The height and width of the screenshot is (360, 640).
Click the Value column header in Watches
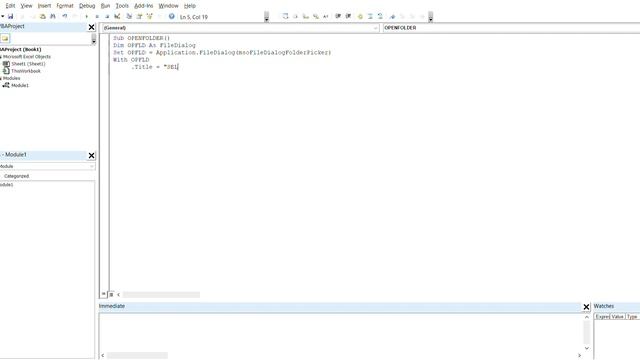click(x=617, y=317)
